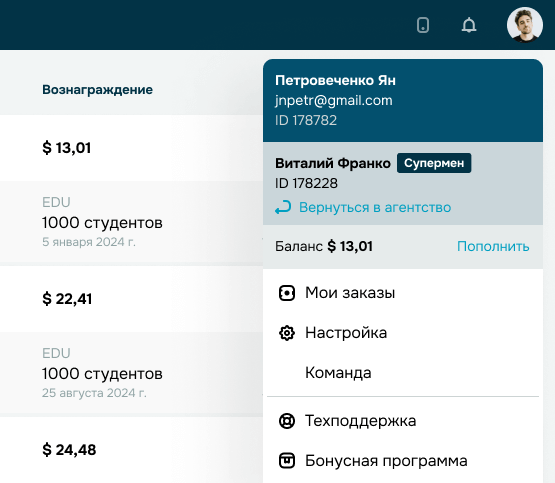Click the $ 22,41 reward value
The width and height of the screenshot is (555, 483).
click(x=67, y=299)
